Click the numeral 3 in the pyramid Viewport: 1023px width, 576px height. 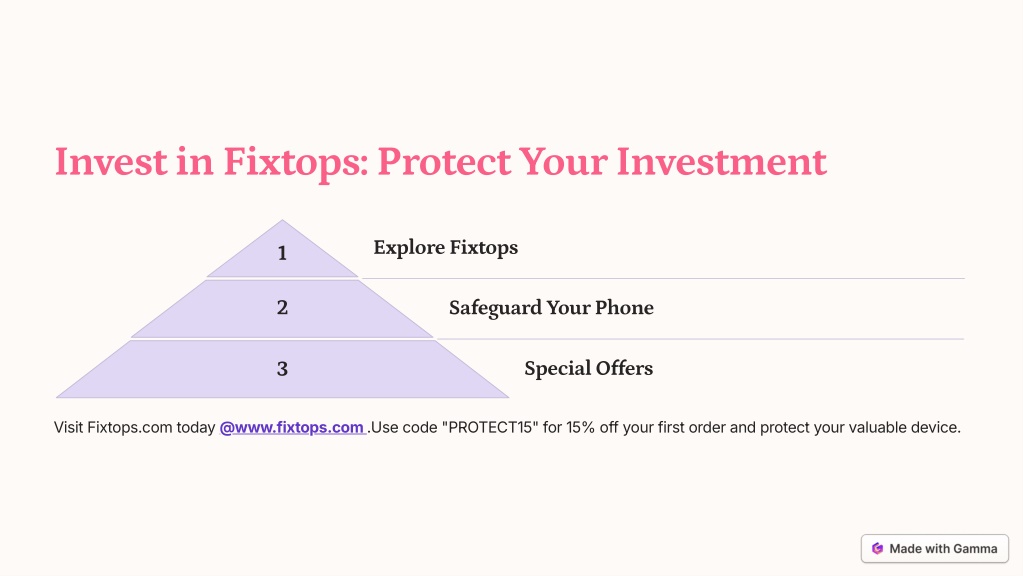[282, 369]
